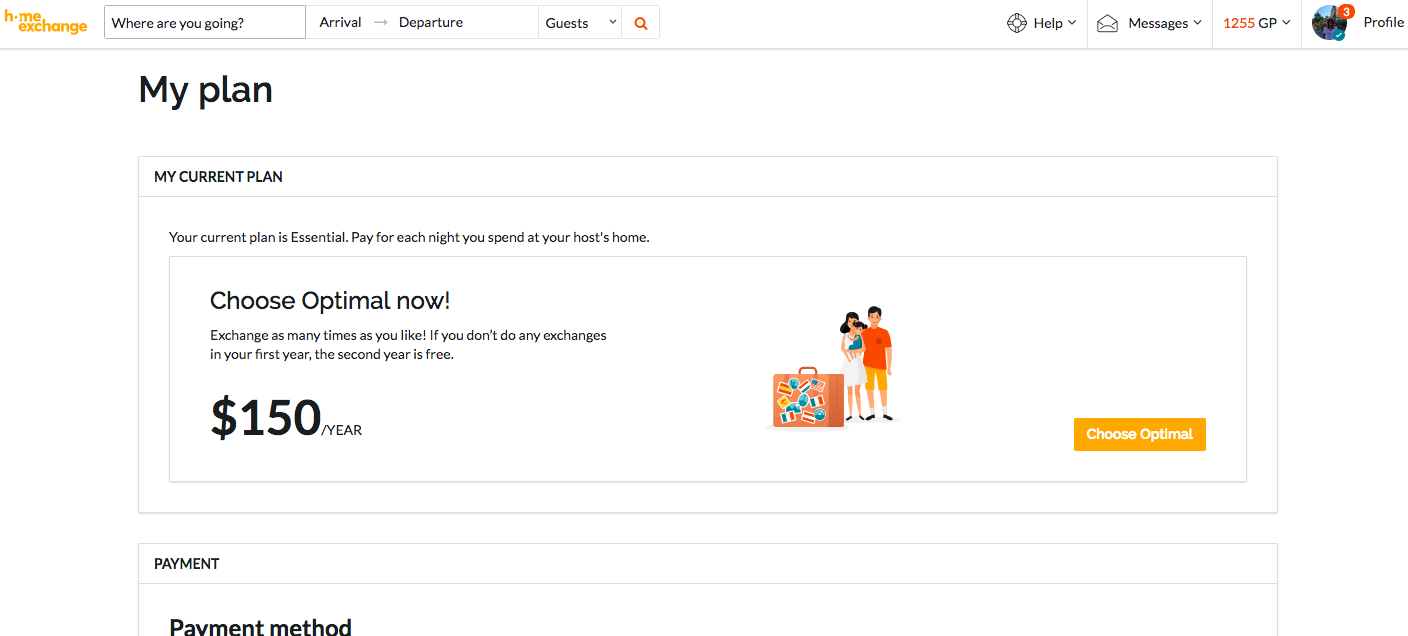Click the Help lifebuoy icon
Viewport: 1408px width, 636px height.
tap(1017, 23)
